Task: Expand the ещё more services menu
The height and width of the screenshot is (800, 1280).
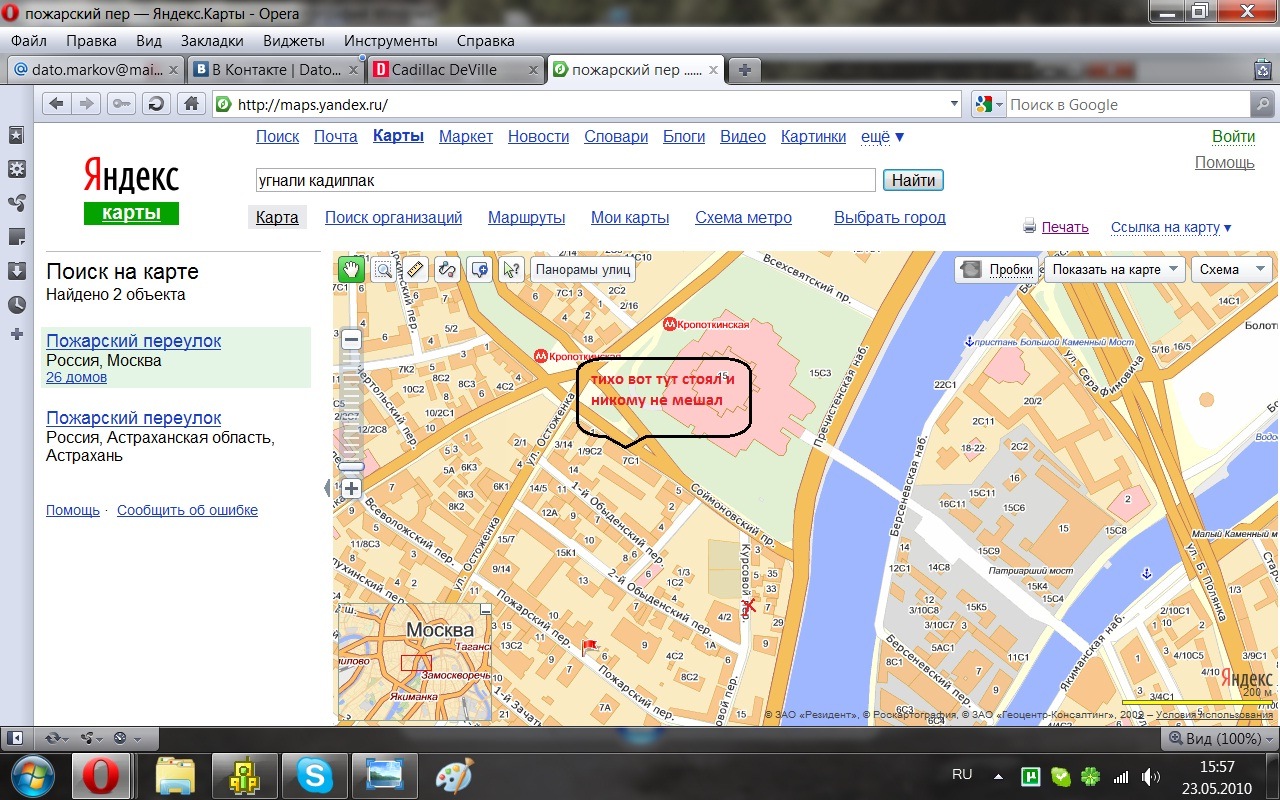Action: point(882,137)
